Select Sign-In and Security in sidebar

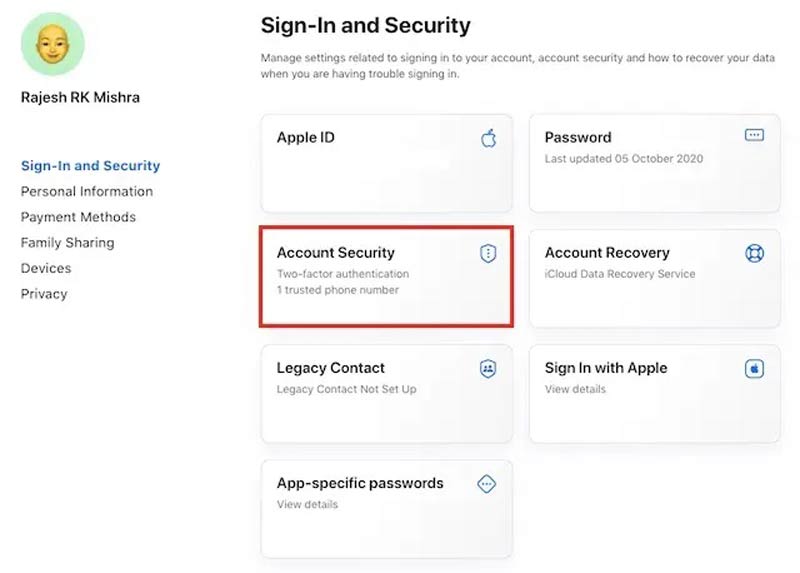pyautogui.click(x=90, y=166)
